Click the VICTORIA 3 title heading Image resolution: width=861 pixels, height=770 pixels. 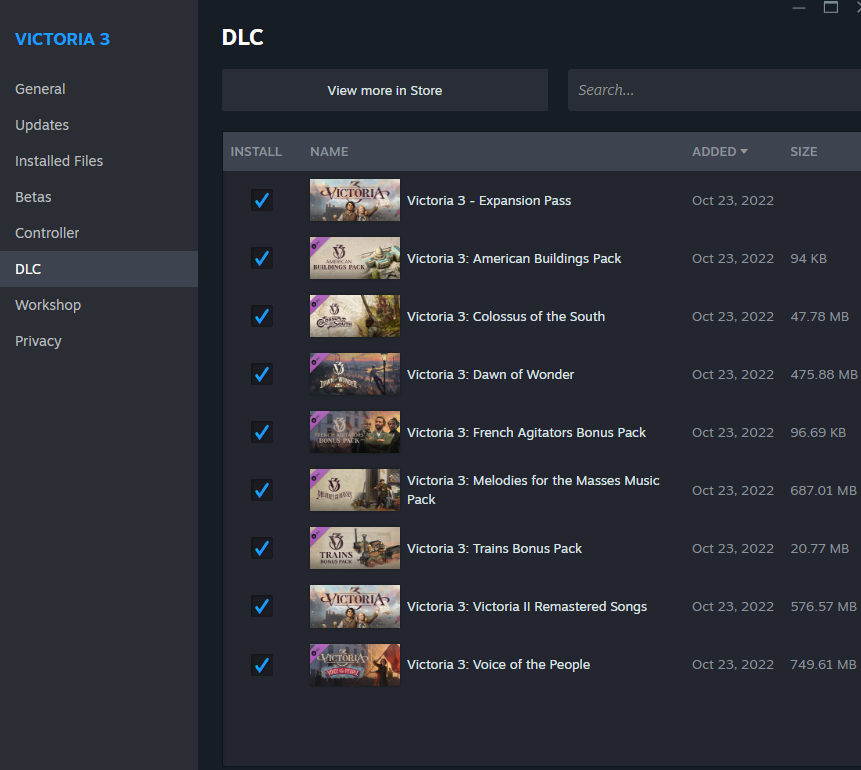point(63,39)
